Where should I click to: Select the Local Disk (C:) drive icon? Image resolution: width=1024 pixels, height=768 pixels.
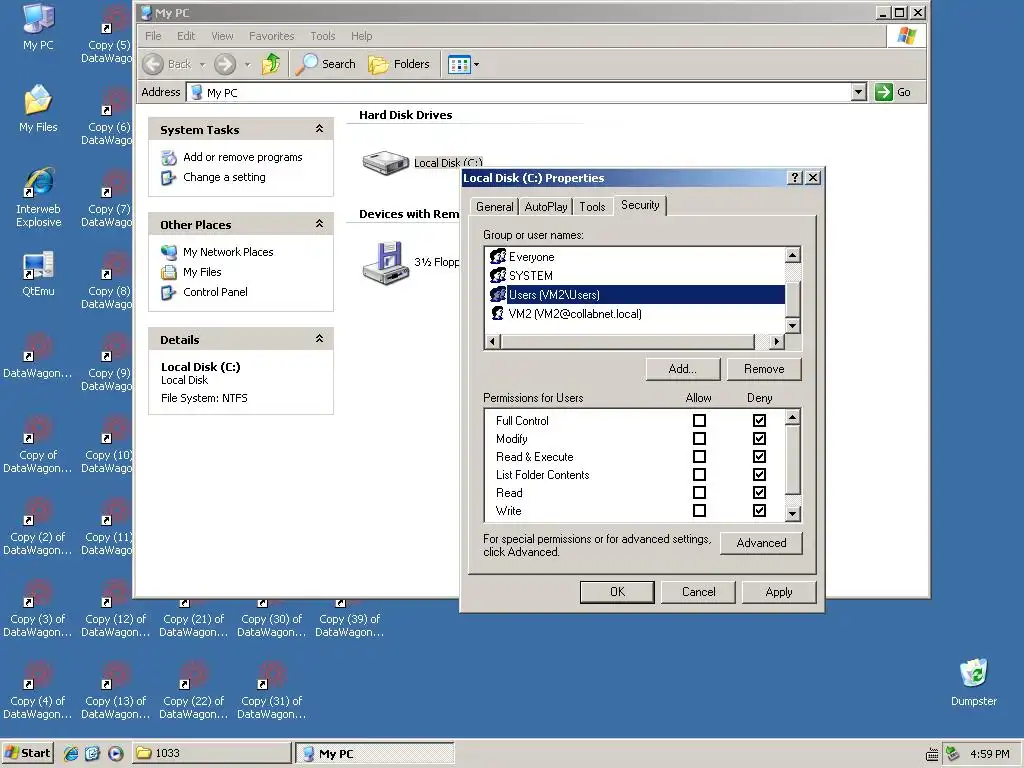pos(385,163)
